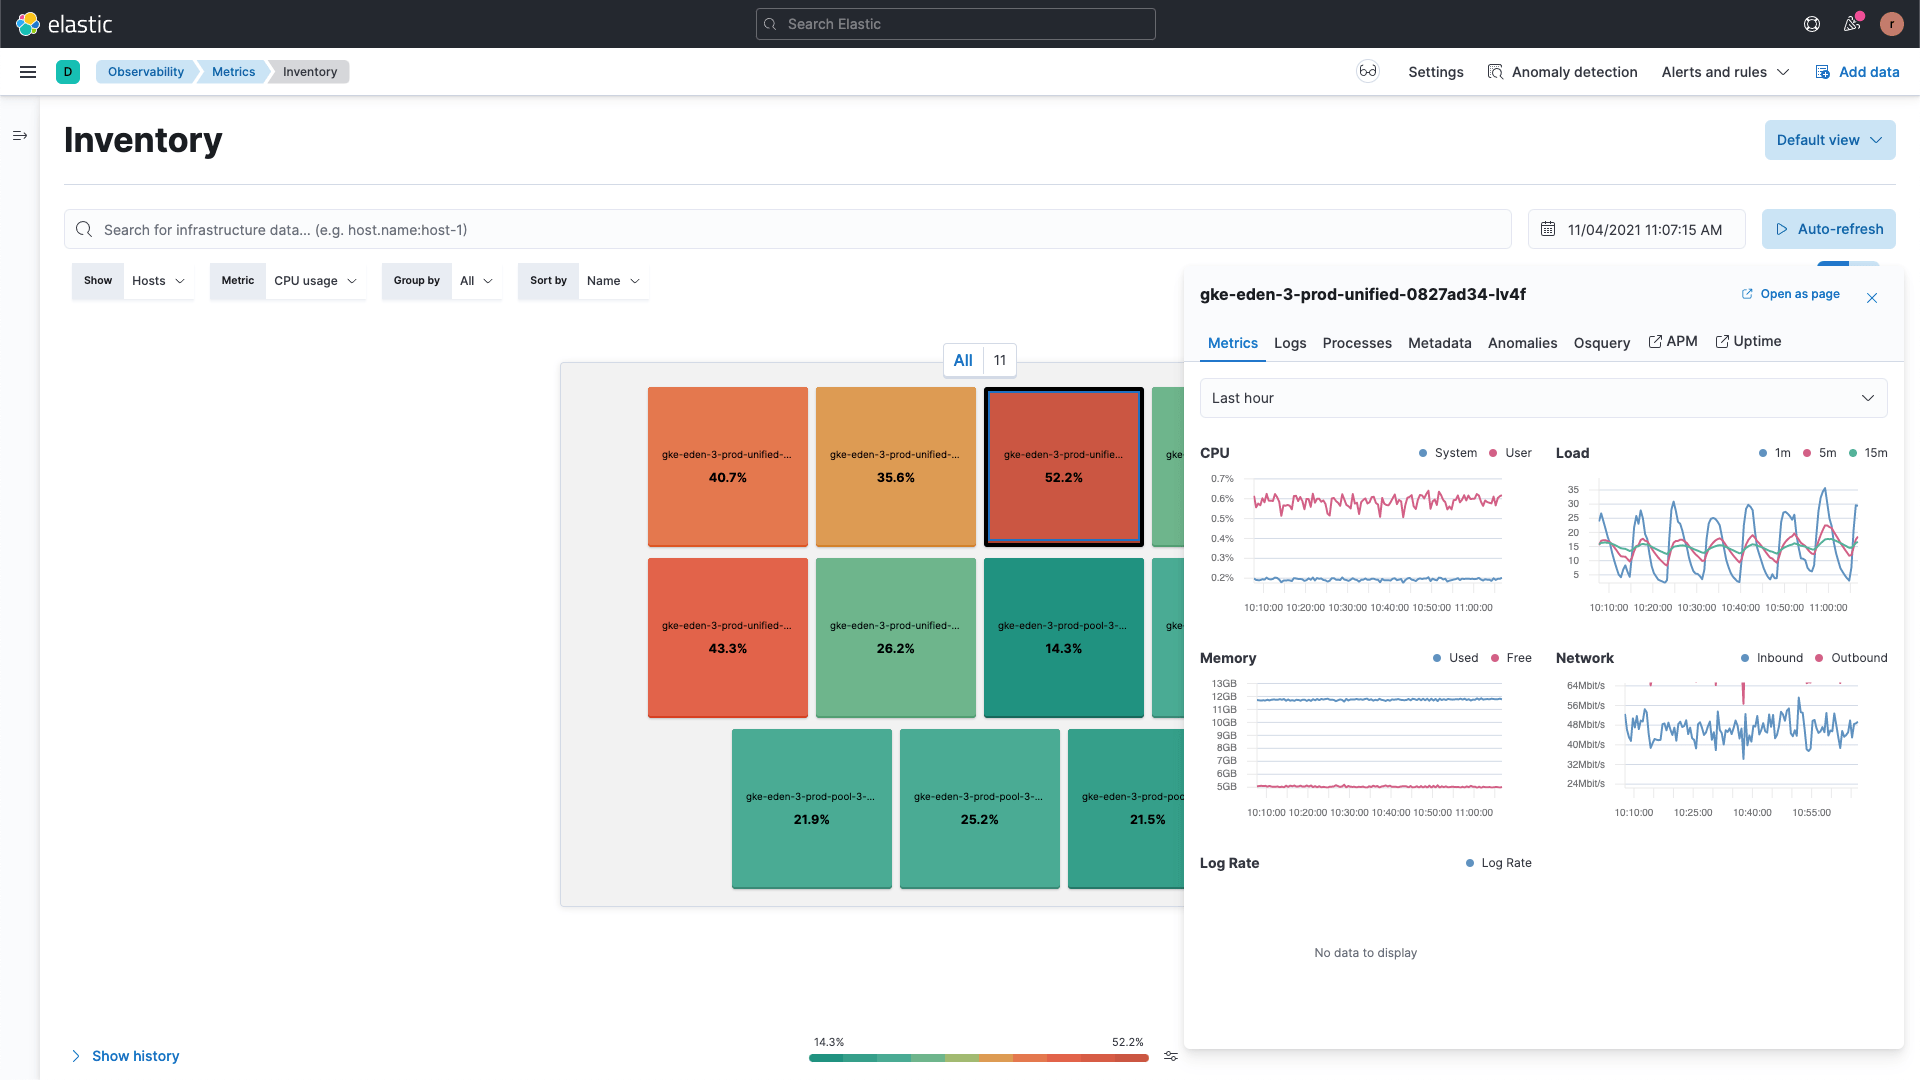Click Open as page link
This screenshot has height=1080, width=1920.
pyautogui.click(x=1791, y=293)
